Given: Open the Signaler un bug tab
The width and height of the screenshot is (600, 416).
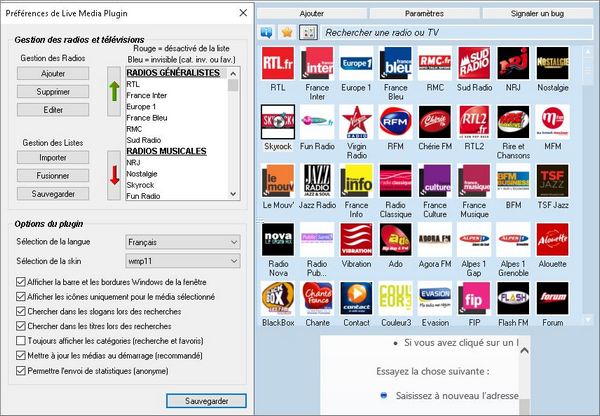Looking at the screenshot, I should (x=537, y=13).
